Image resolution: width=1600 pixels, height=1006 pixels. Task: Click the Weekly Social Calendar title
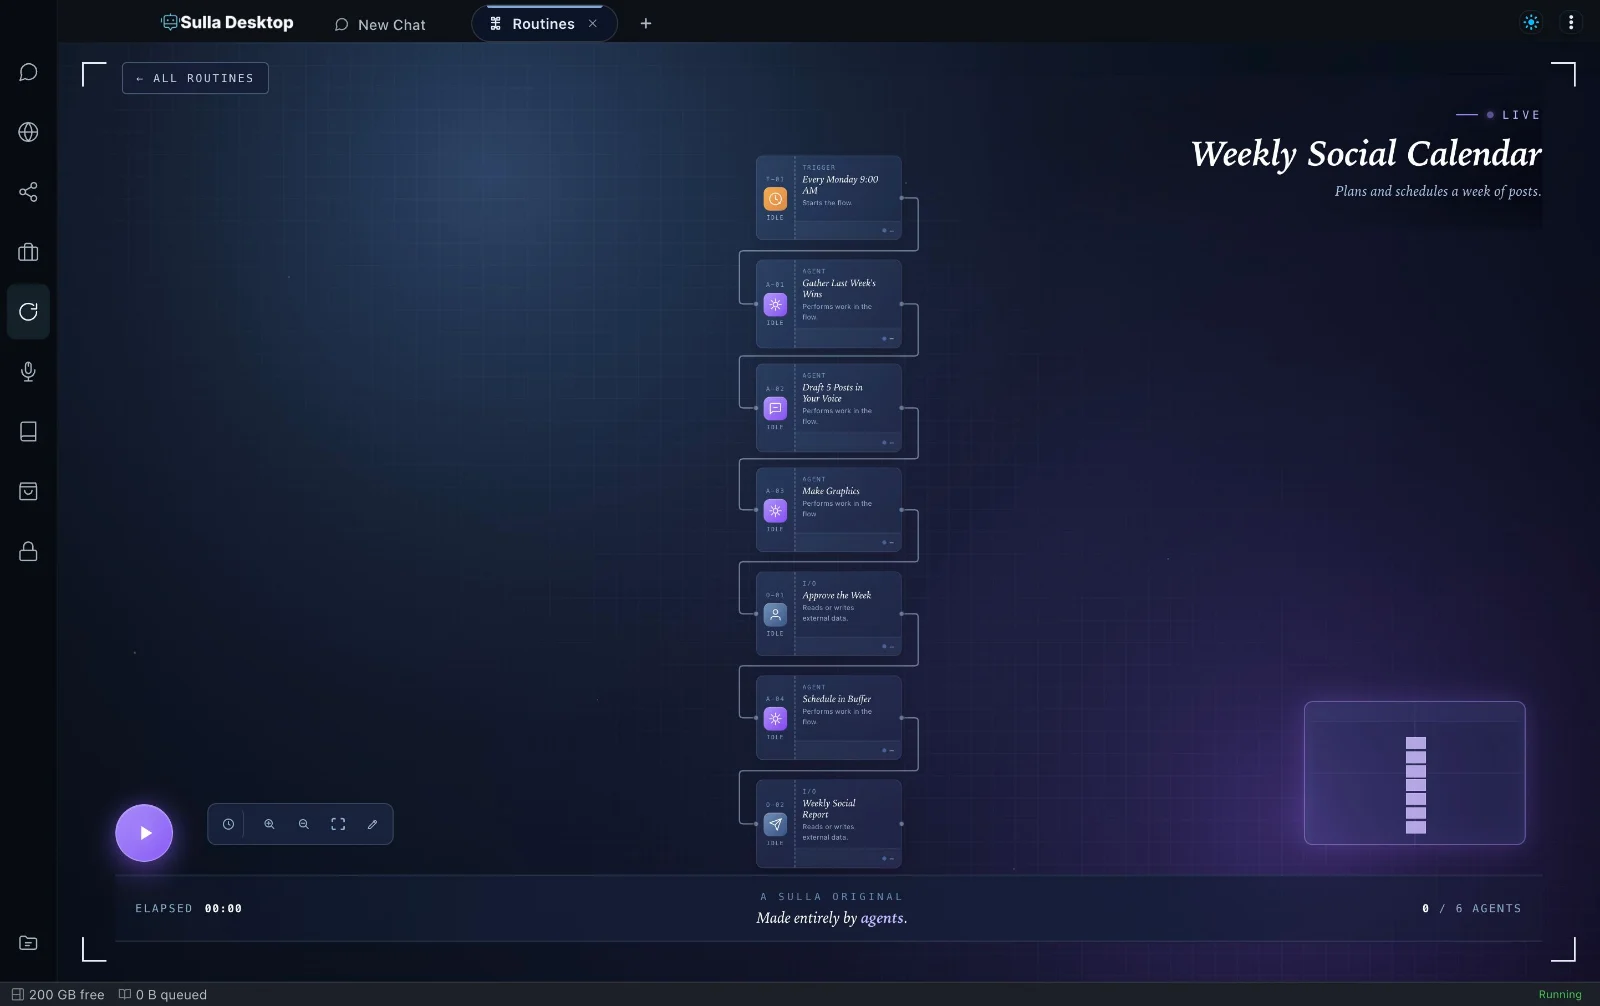click(1366, 154)
